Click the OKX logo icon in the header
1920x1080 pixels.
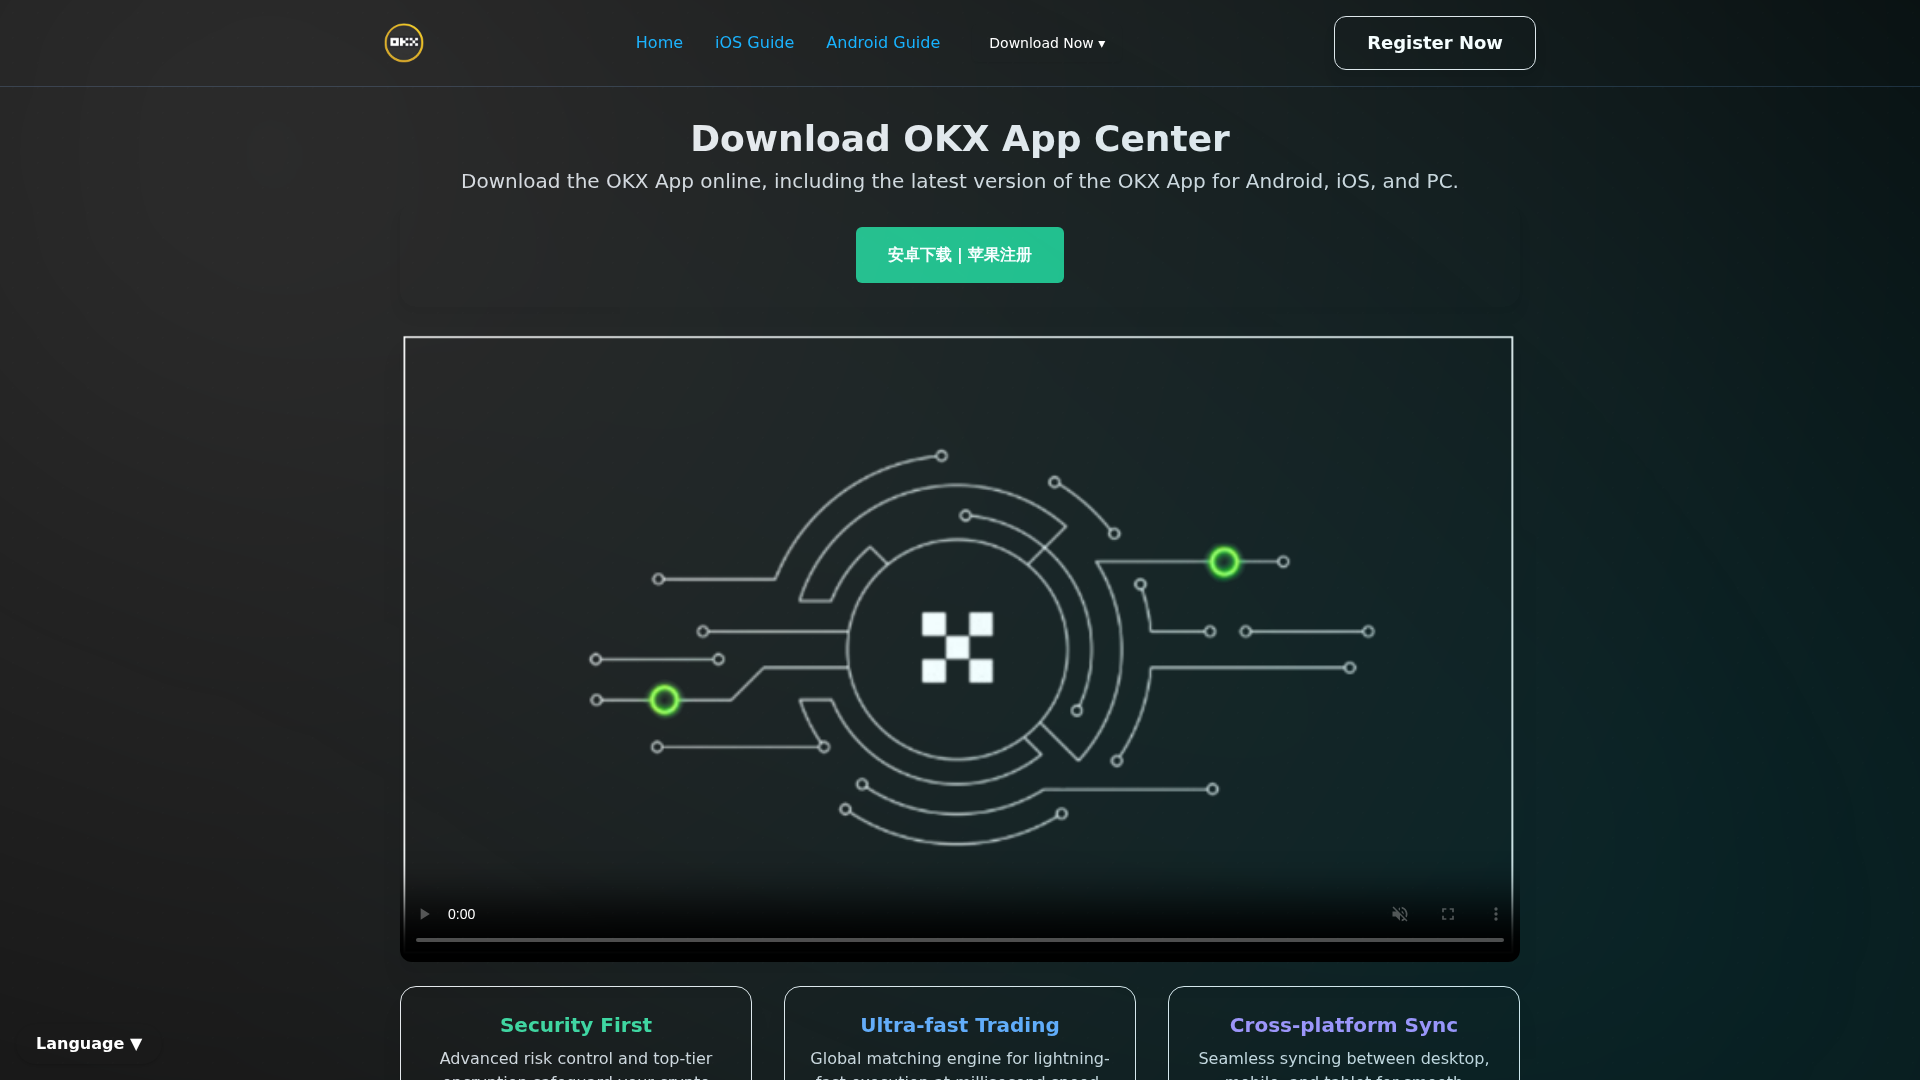point(404,43)
